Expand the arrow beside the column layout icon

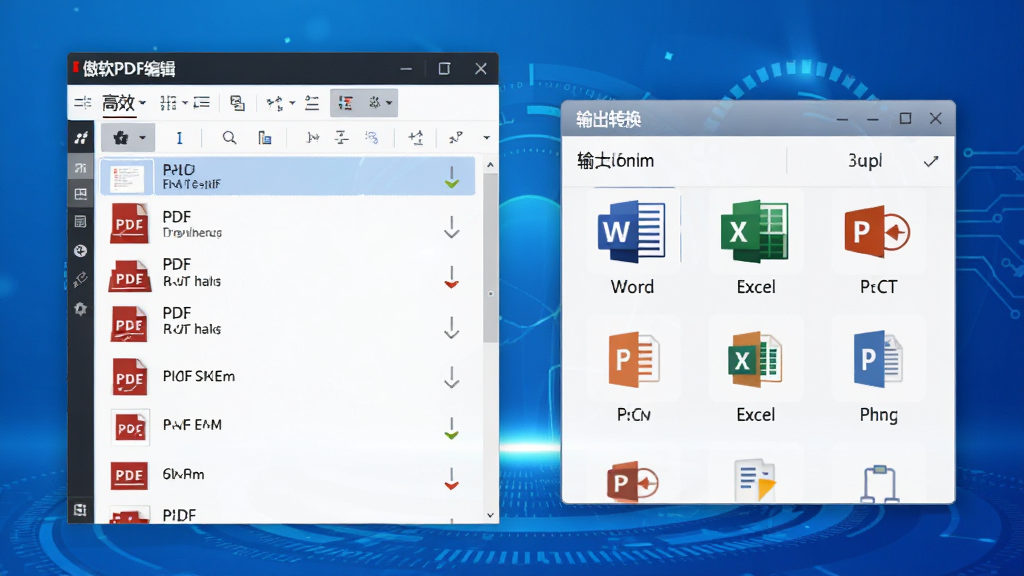185,103
